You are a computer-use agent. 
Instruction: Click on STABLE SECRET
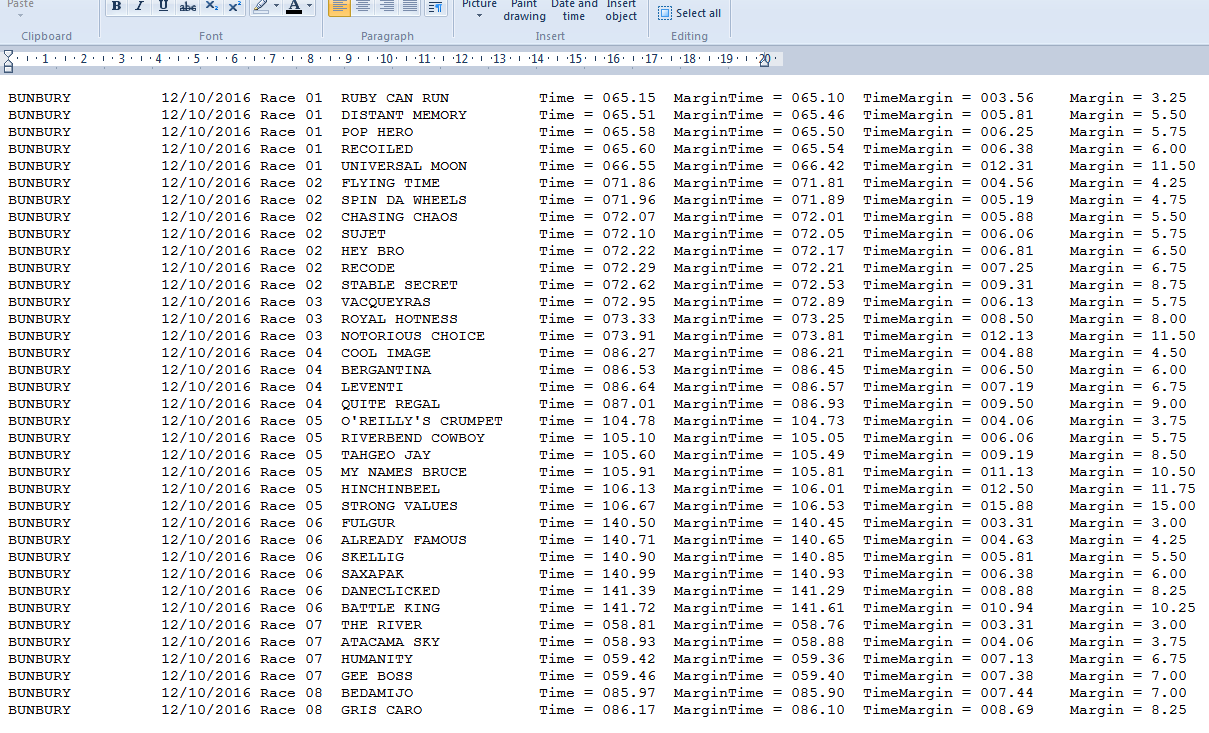click(399, 285)
